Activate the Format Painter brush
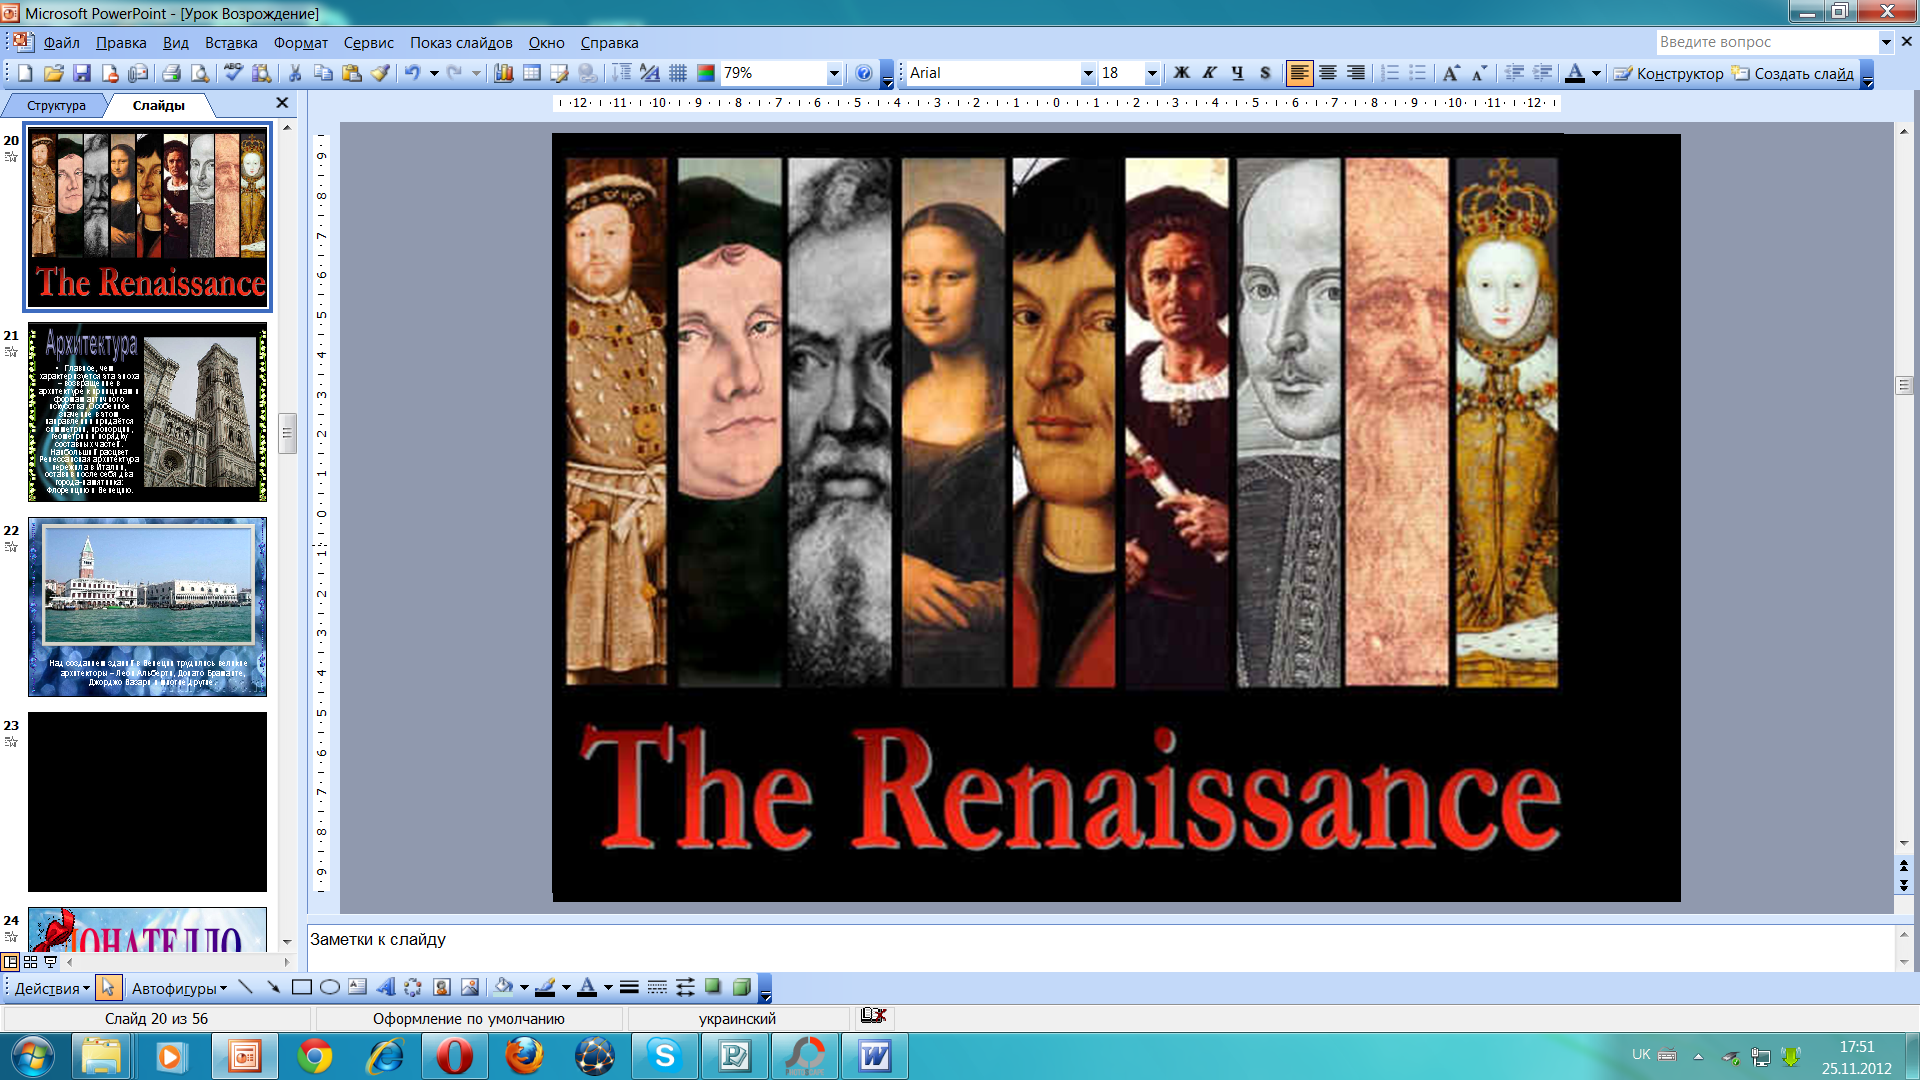The image size is (1920, 1080). click(380, 73)
